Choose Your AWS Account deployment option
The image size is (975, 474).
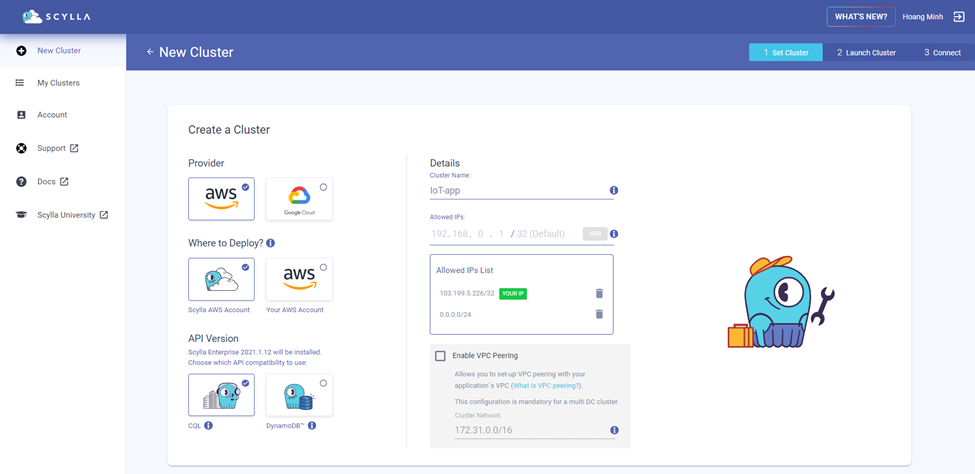(x=299, y=279)
